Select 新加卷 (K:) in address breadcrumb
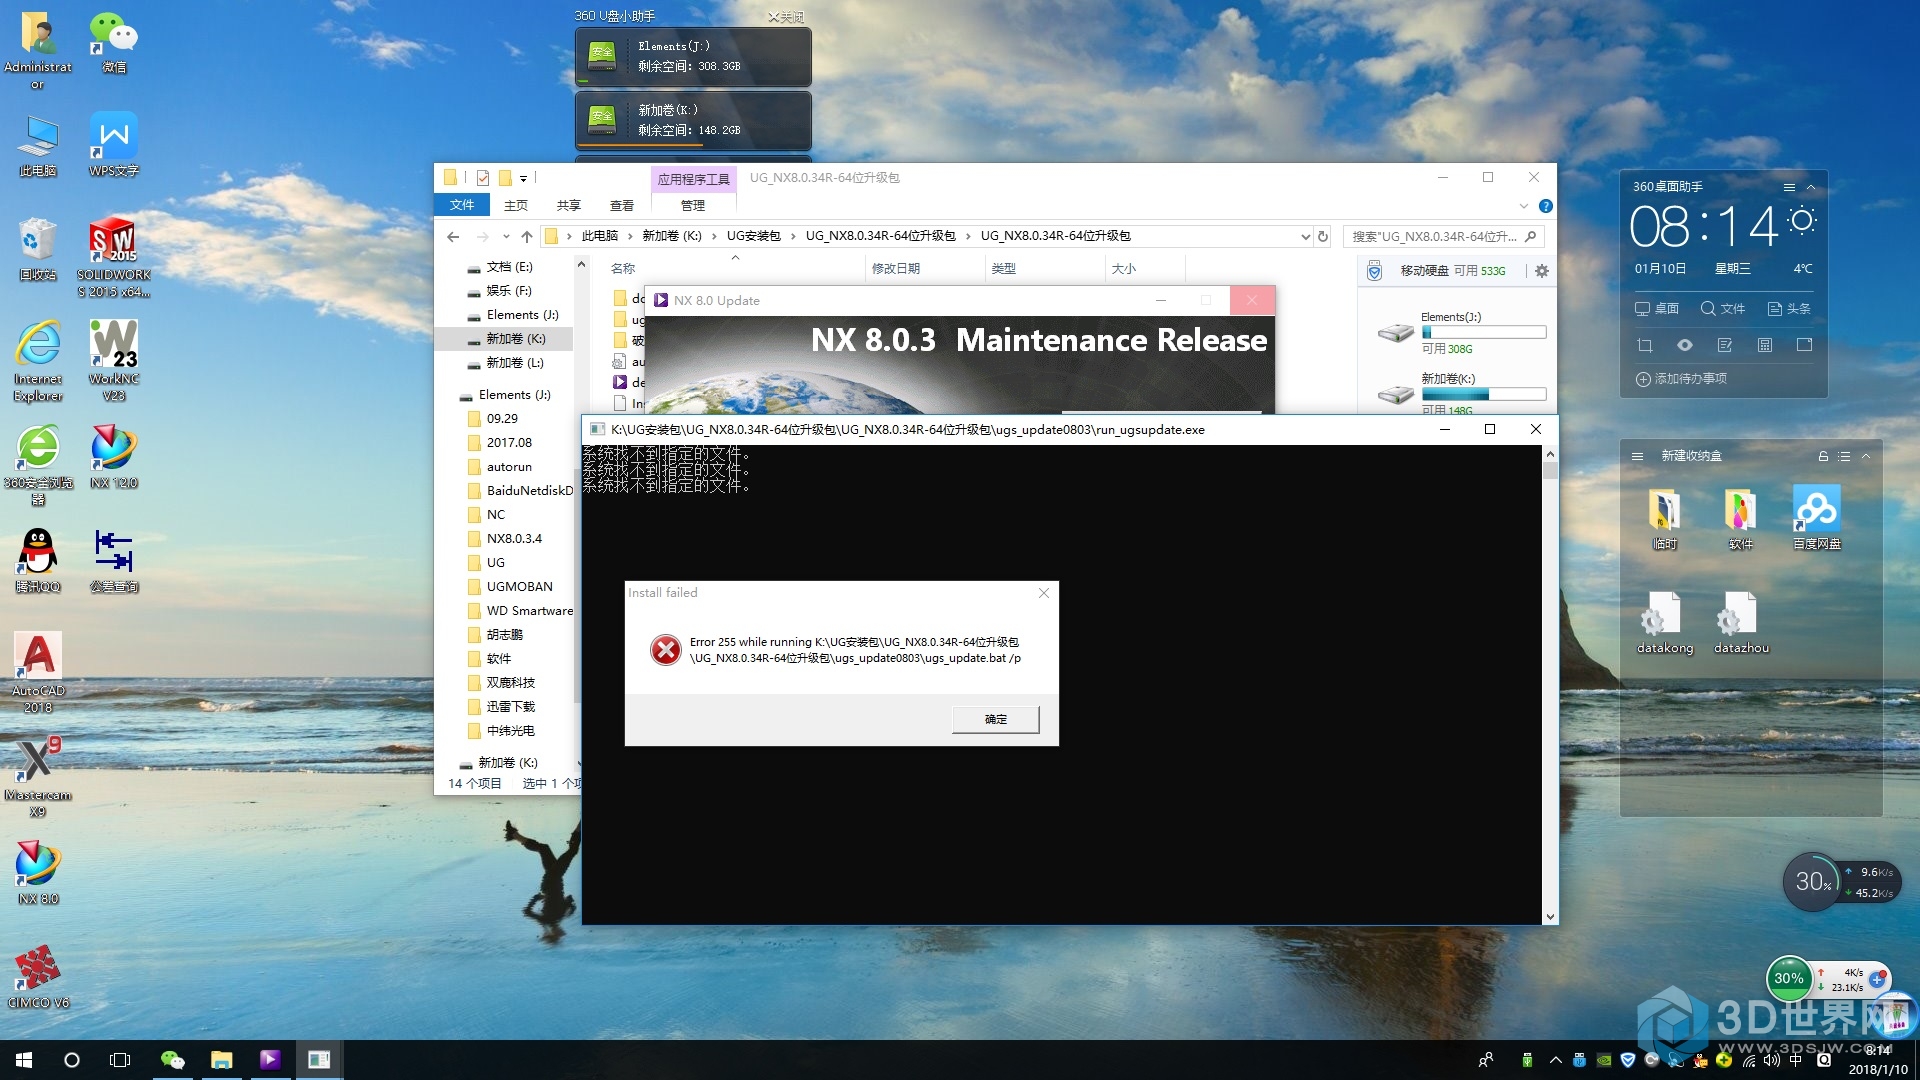The width and height of the screenshot is (1920, 1080). 672,236
